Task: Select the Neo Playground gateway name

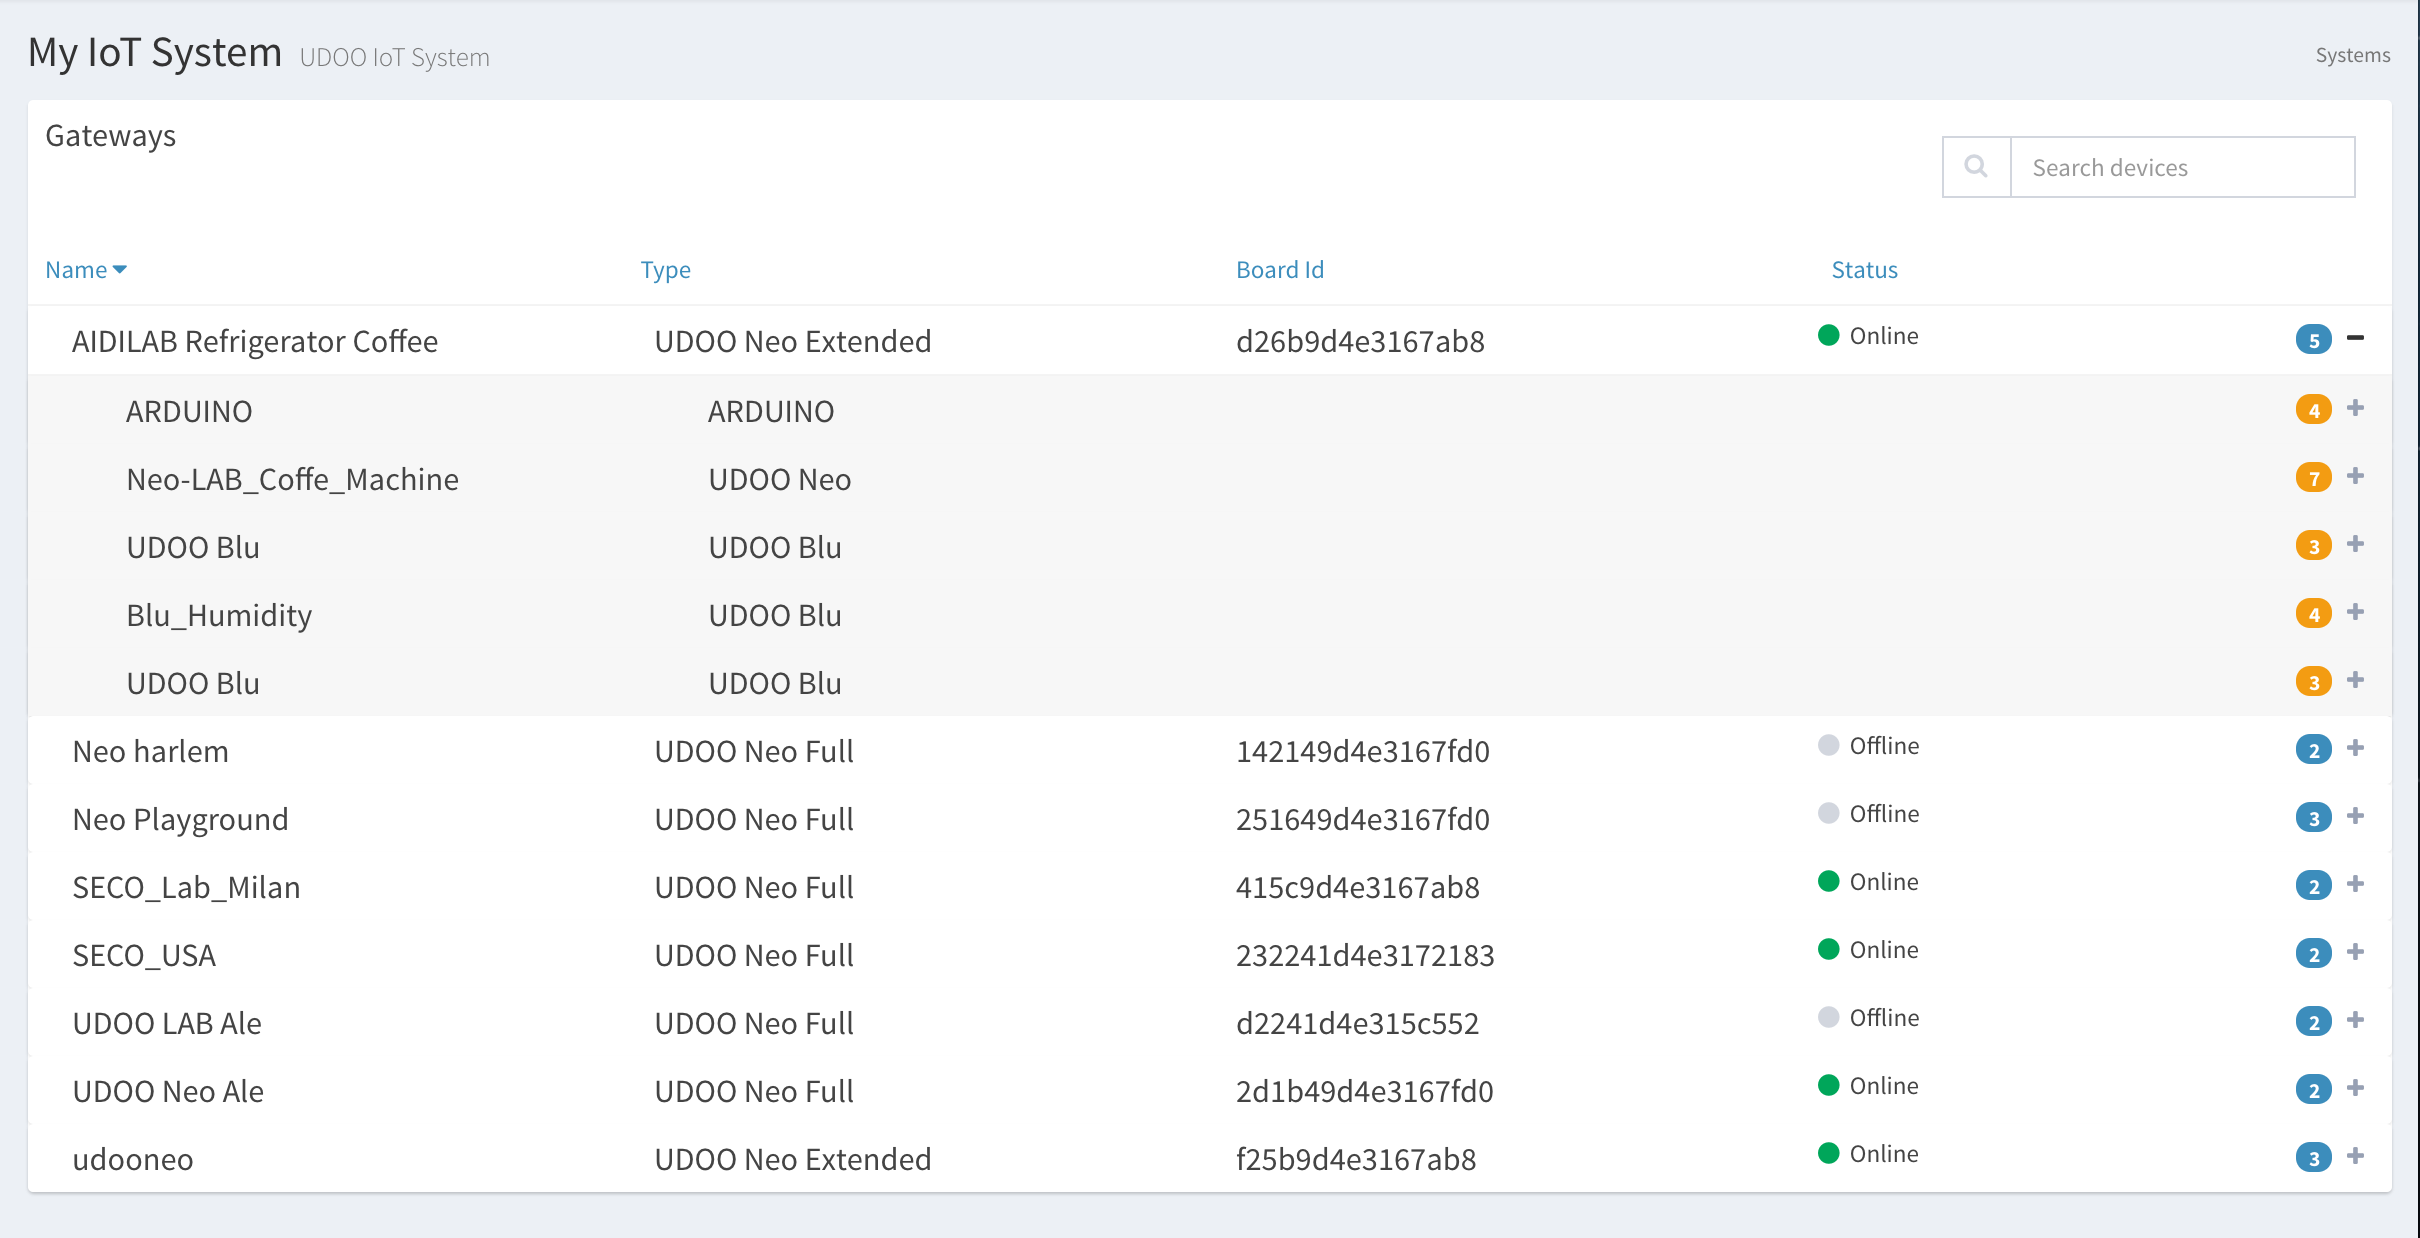Action: (180, 821)
